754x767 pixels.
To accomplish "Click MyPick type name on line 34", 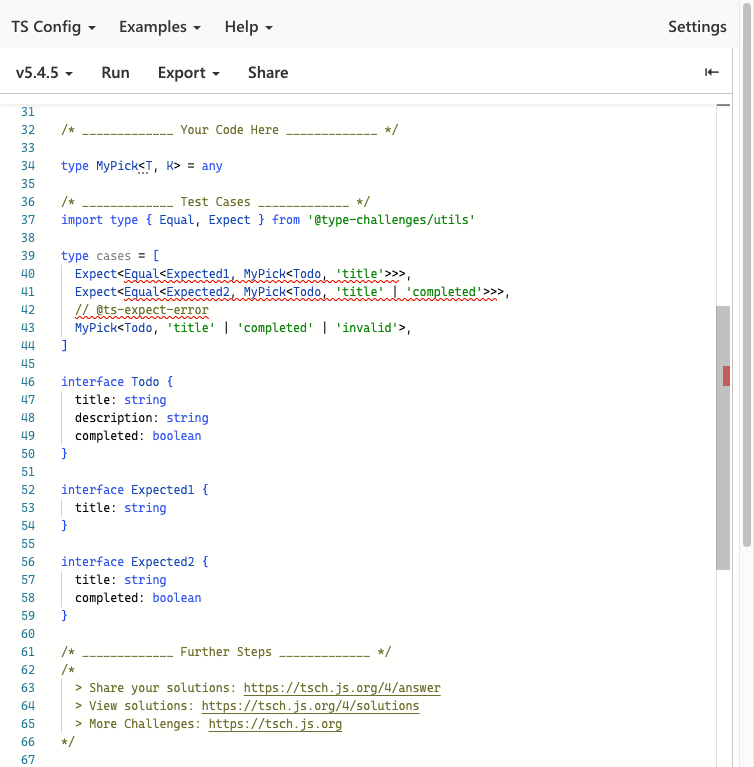I will [117, 166].
